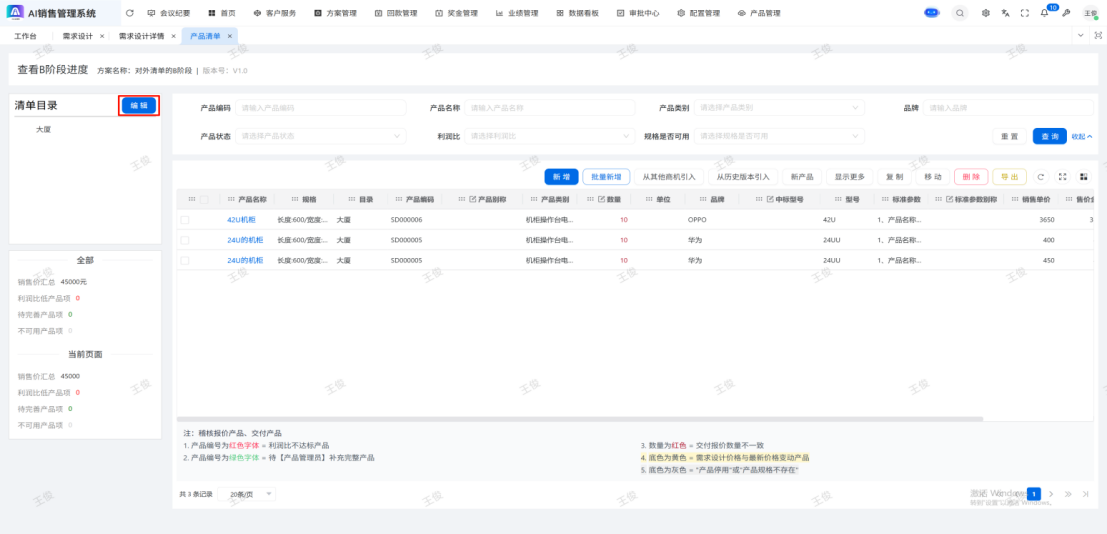Open the AI assistant robot icon
The height and width of the screenshot is (534, 1107).
click(x=932, y=13)
